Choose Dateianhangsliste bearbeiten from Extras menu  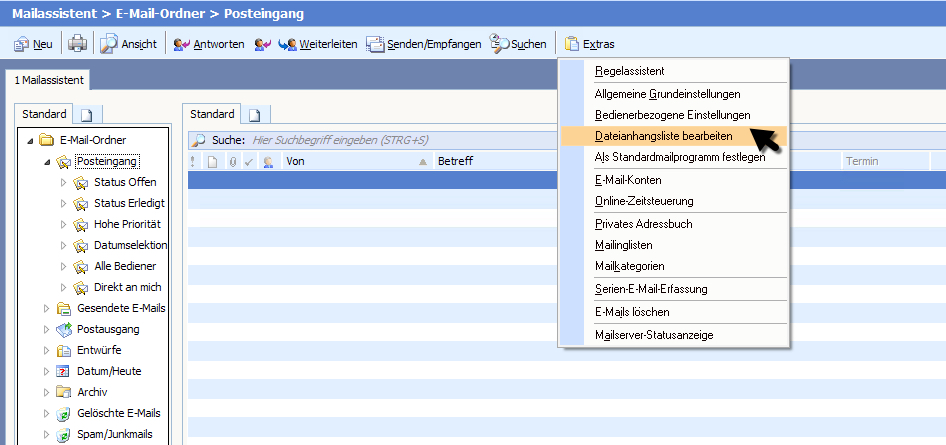point(663,135)
